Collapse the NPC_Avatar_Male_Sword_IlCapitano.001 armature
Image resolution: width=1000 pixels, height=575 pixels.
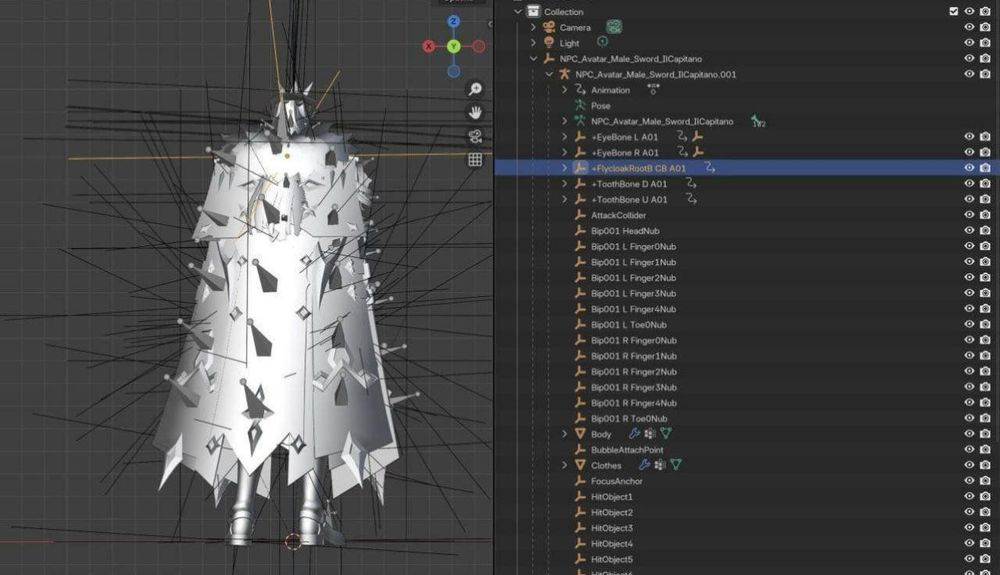[x=549, y=74]
